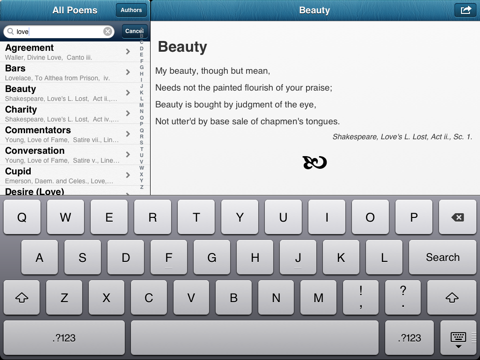The height and width of the screenshot is (360, 480).
Task: Tap the Q key
Action: [22, 217]
